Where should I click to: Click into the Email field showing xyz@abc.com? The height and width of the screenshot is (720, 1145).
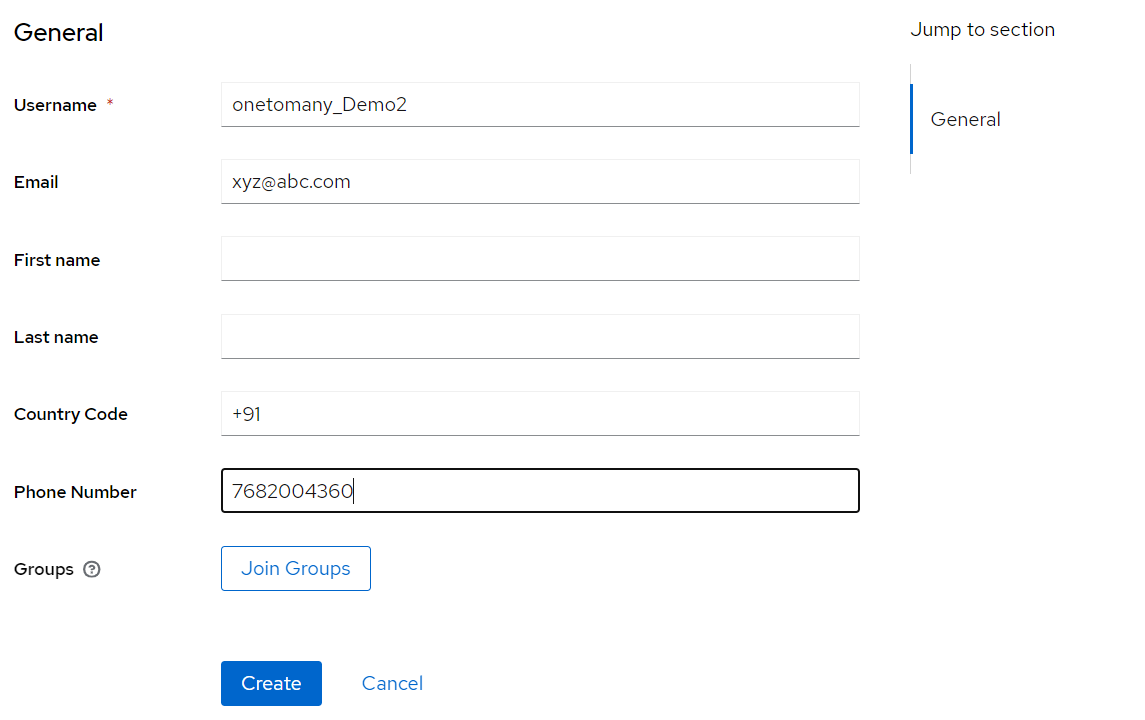(x=540, y=181)
